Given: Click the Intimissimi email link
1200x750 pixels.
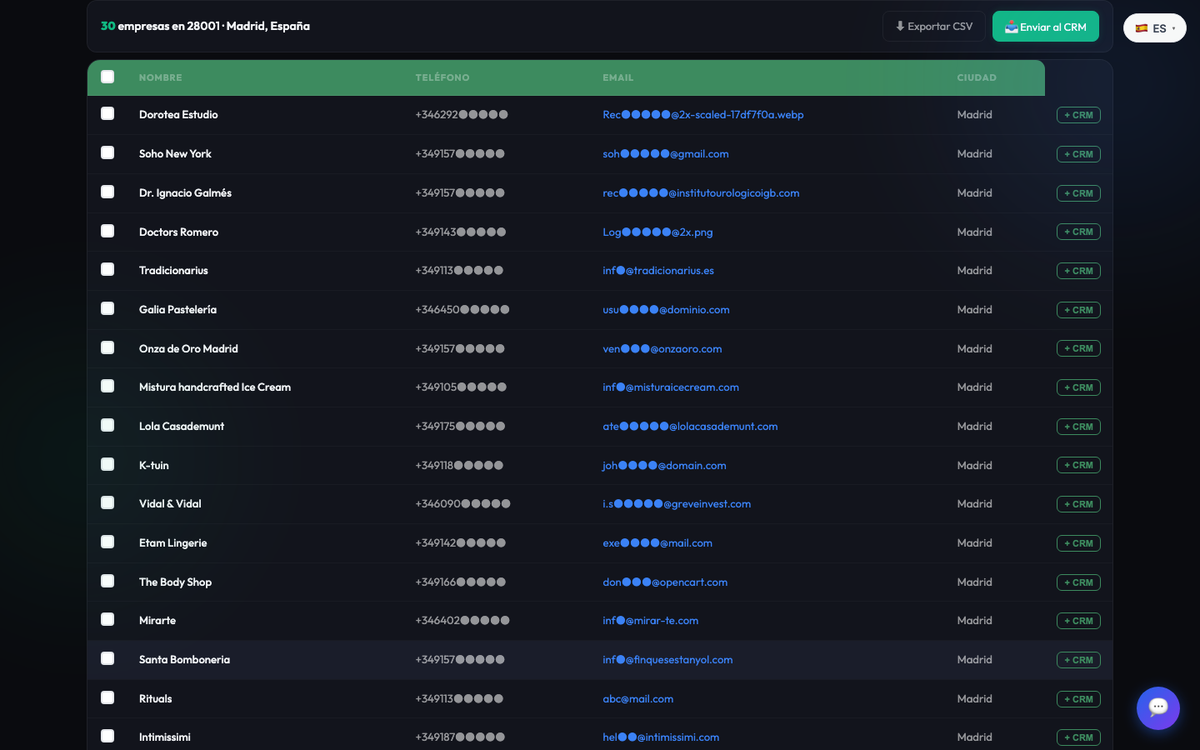Looking at the screenshot, I should pyautogui.click(x=660, y=737).
